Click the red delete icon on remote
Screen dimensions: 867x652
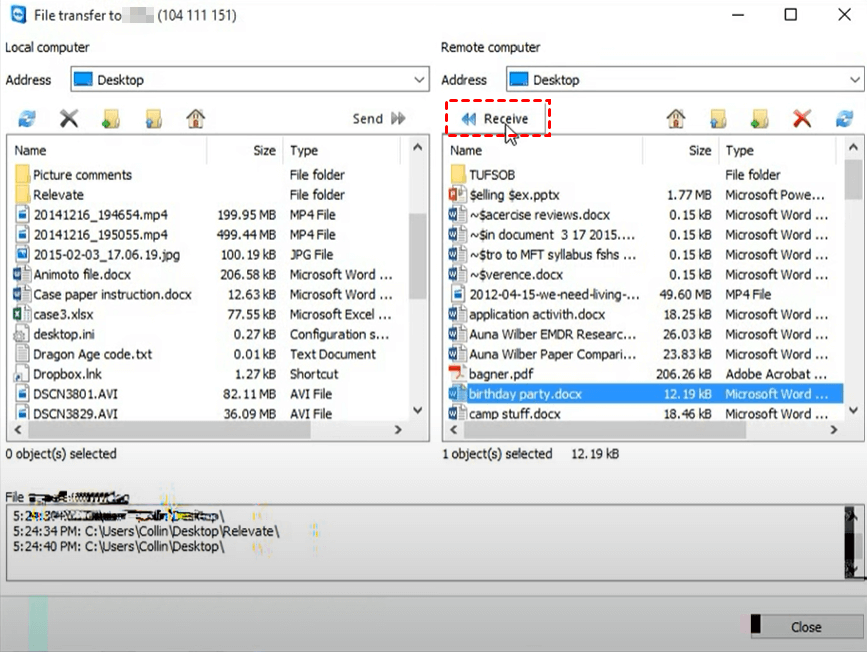click(802, 119)
